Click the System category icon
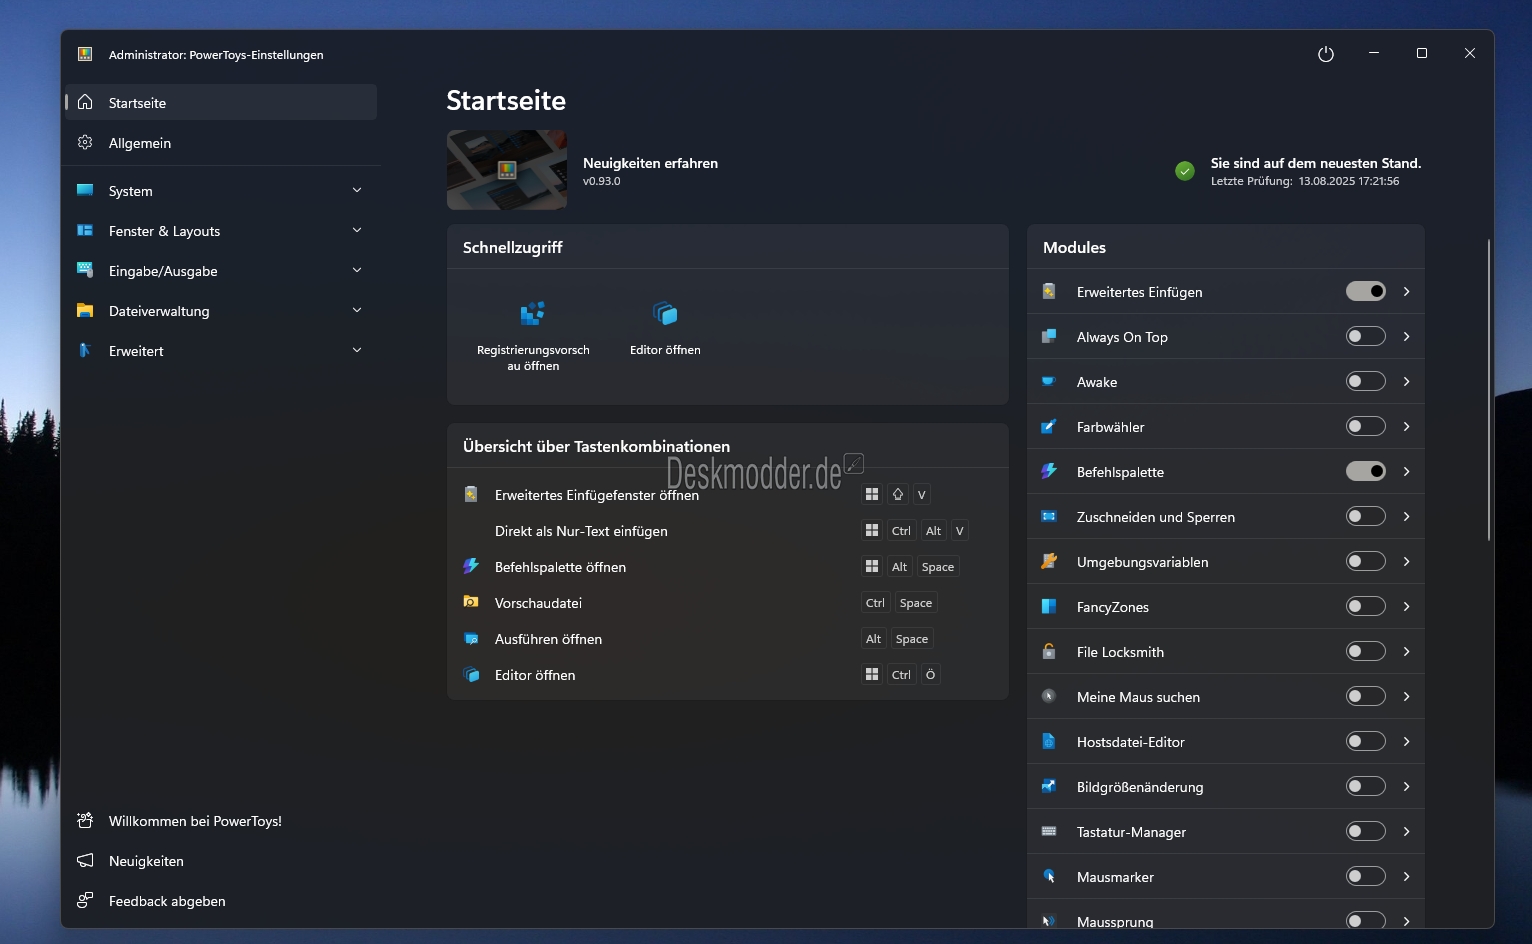This screenshot has height=944, width=1532. coord(85,190)
